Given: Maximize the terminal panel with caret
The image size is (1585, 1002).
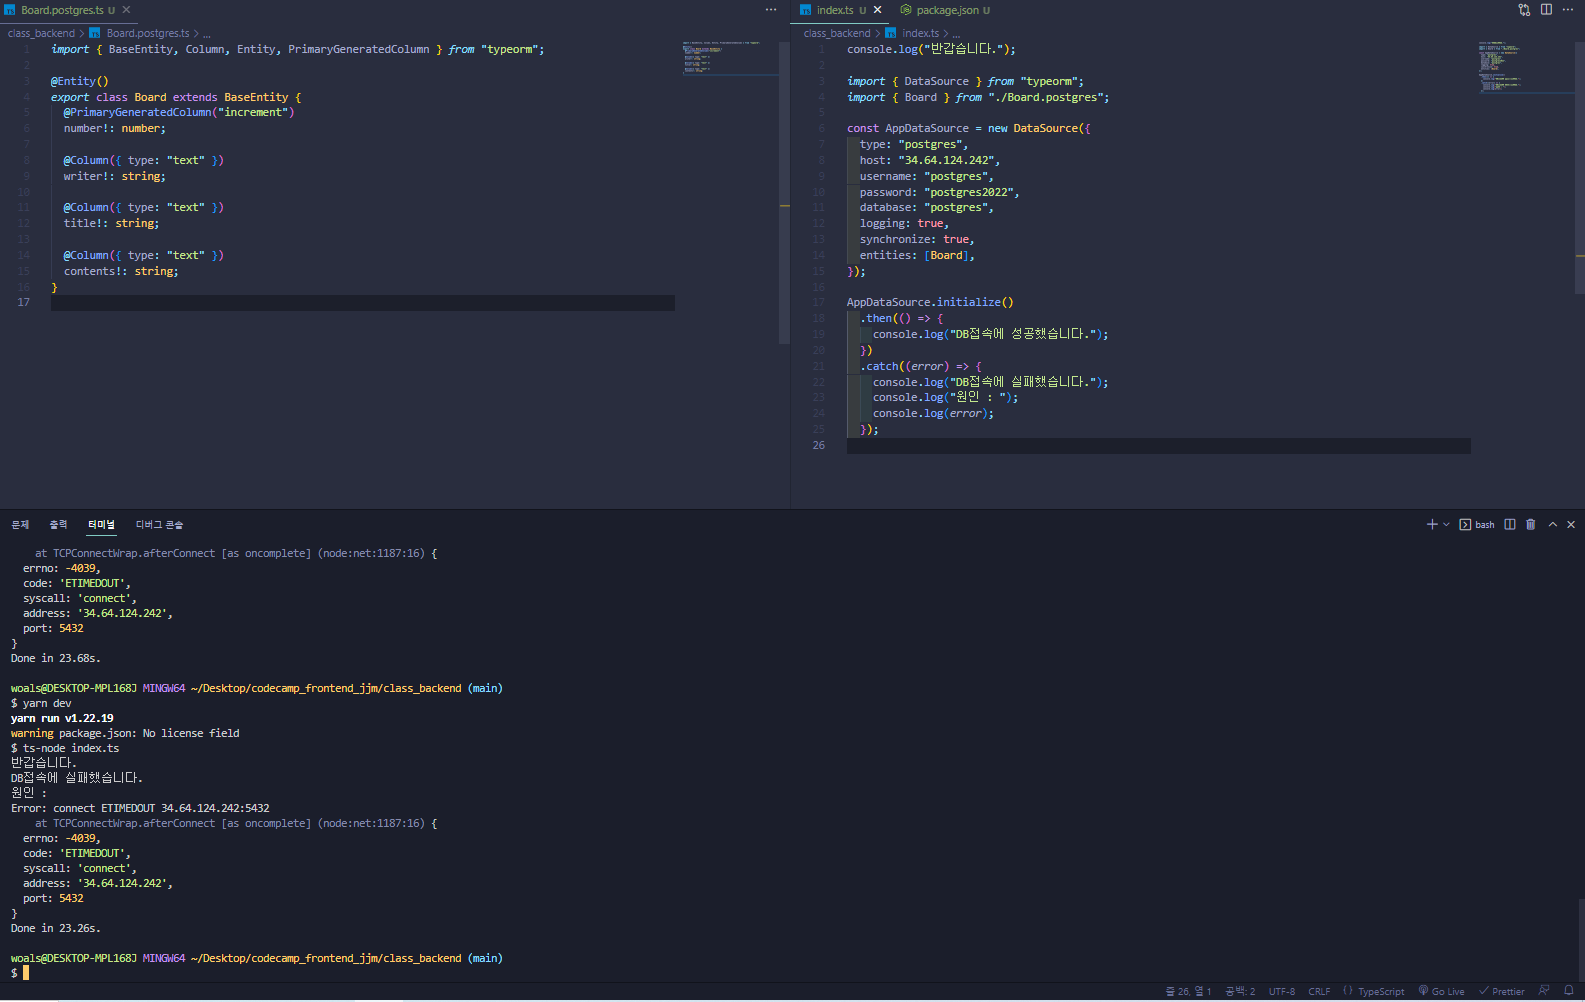Looking at the screenshot, I should pos(1553,524).
